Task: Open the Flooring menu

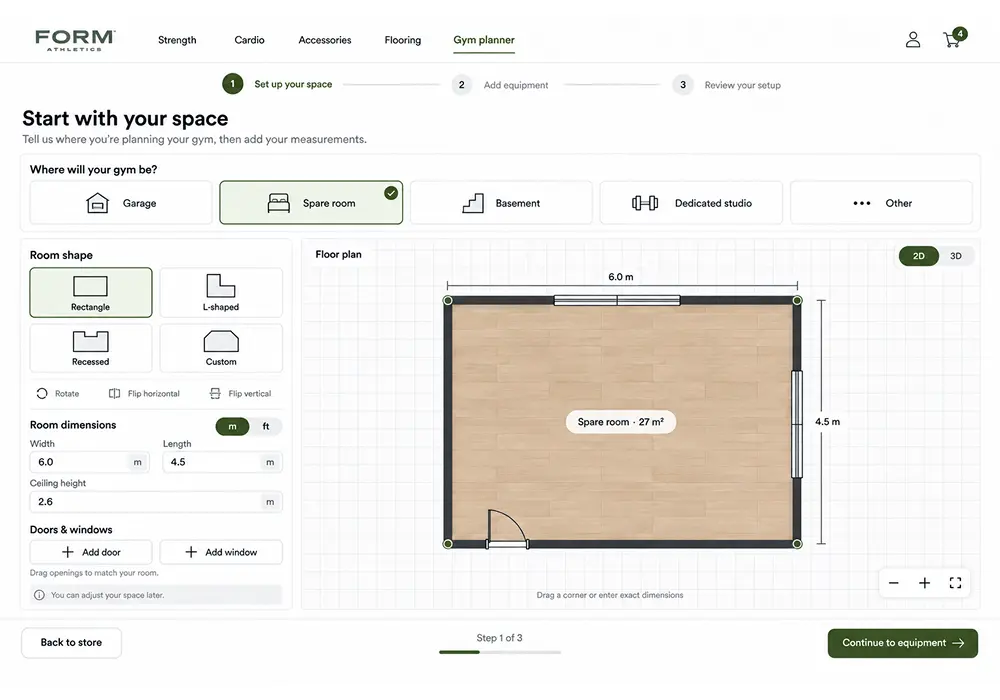Action: tap(402, 40)
